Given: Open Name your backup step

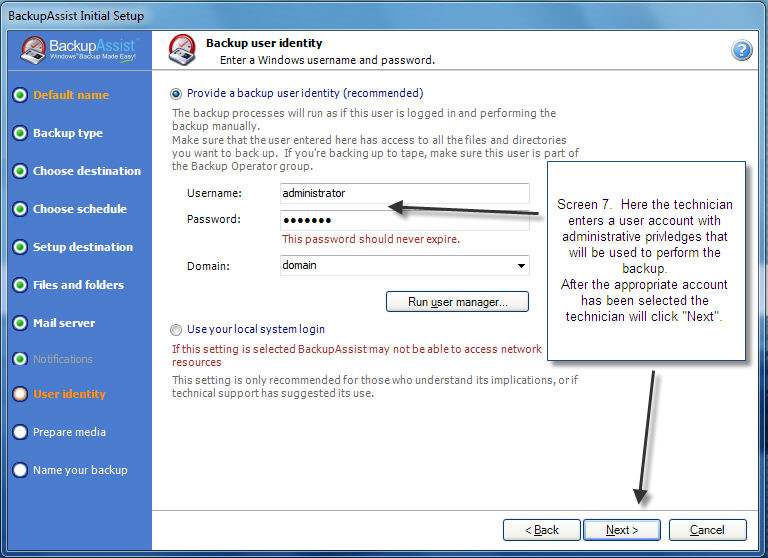Looking at the screenshot, I should 80,470.
